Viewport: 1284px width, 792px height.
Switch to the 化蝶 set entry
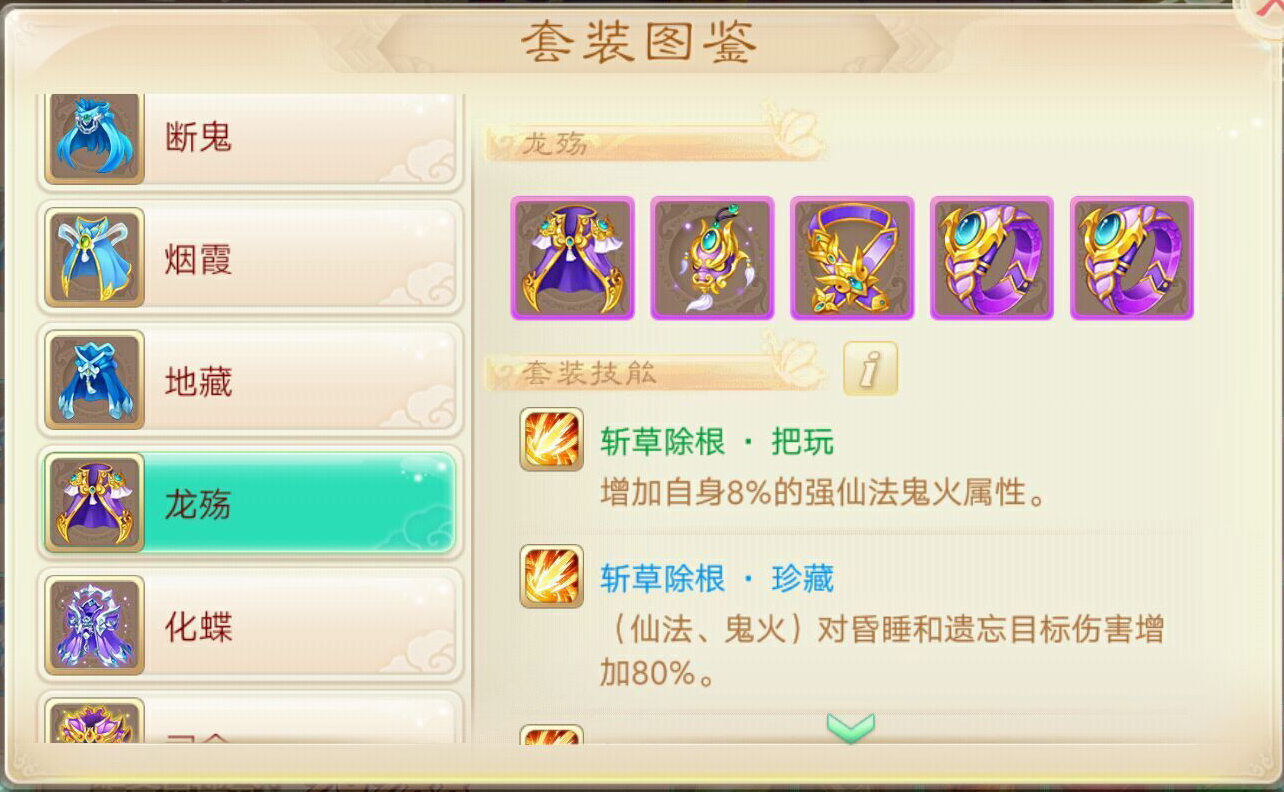pyautogui.click(x=250, y=626)
